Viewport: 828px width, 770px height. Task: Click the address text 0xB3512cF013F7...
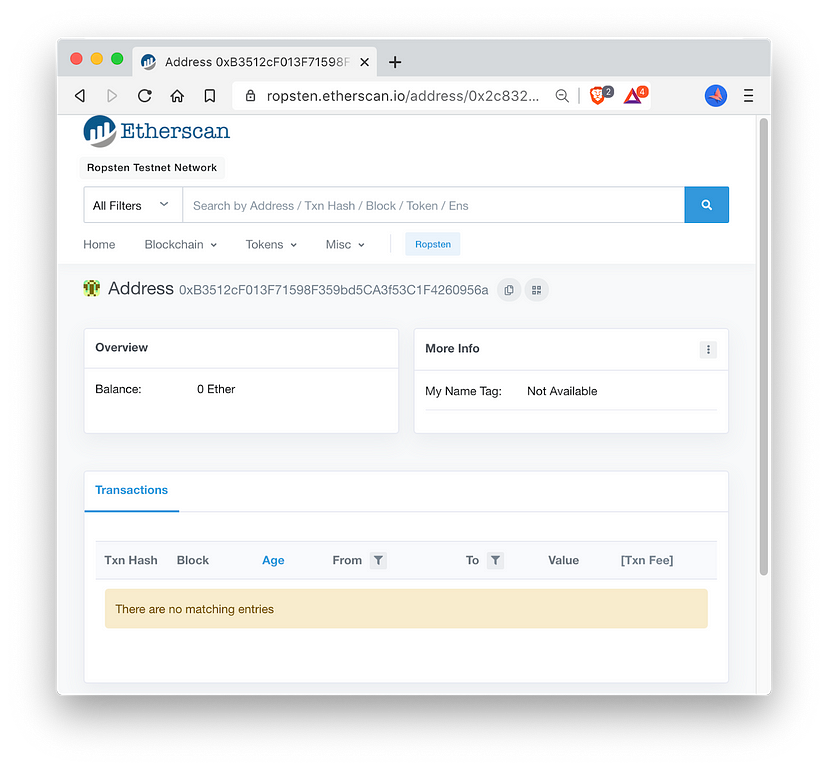pos(334,290)
